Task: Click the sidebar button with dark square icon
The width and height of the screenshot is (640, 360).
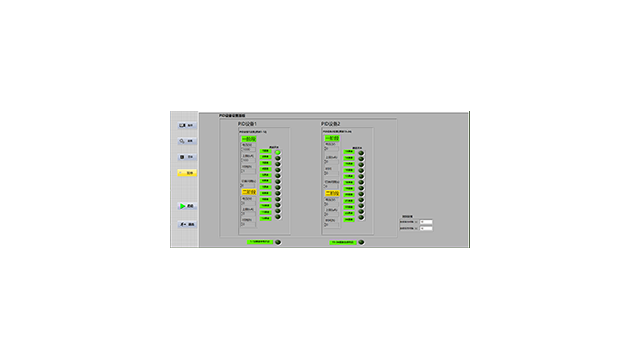Action: click(x=187, y=157)
